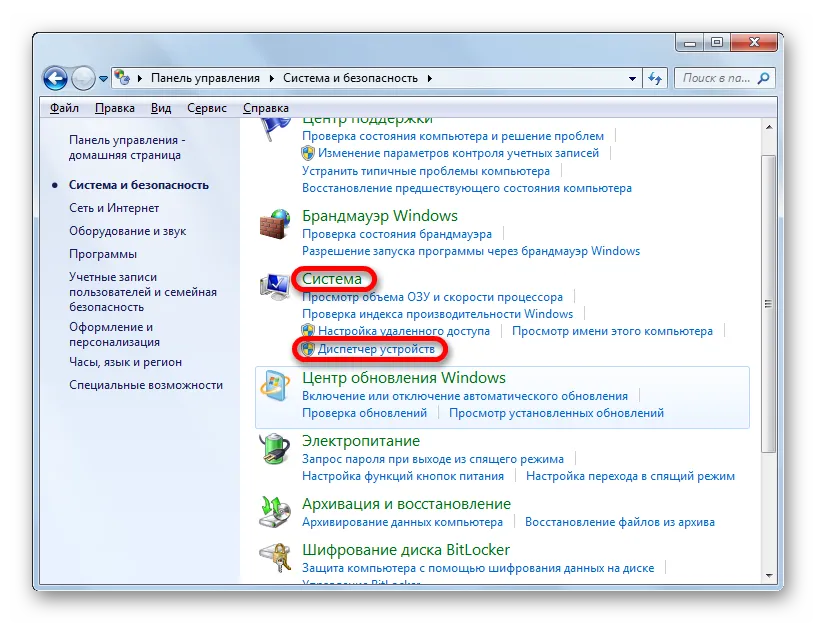Expand the arrow after Система и безопасность breadcrumb
The image size is (817, 624).
(430, 78)
